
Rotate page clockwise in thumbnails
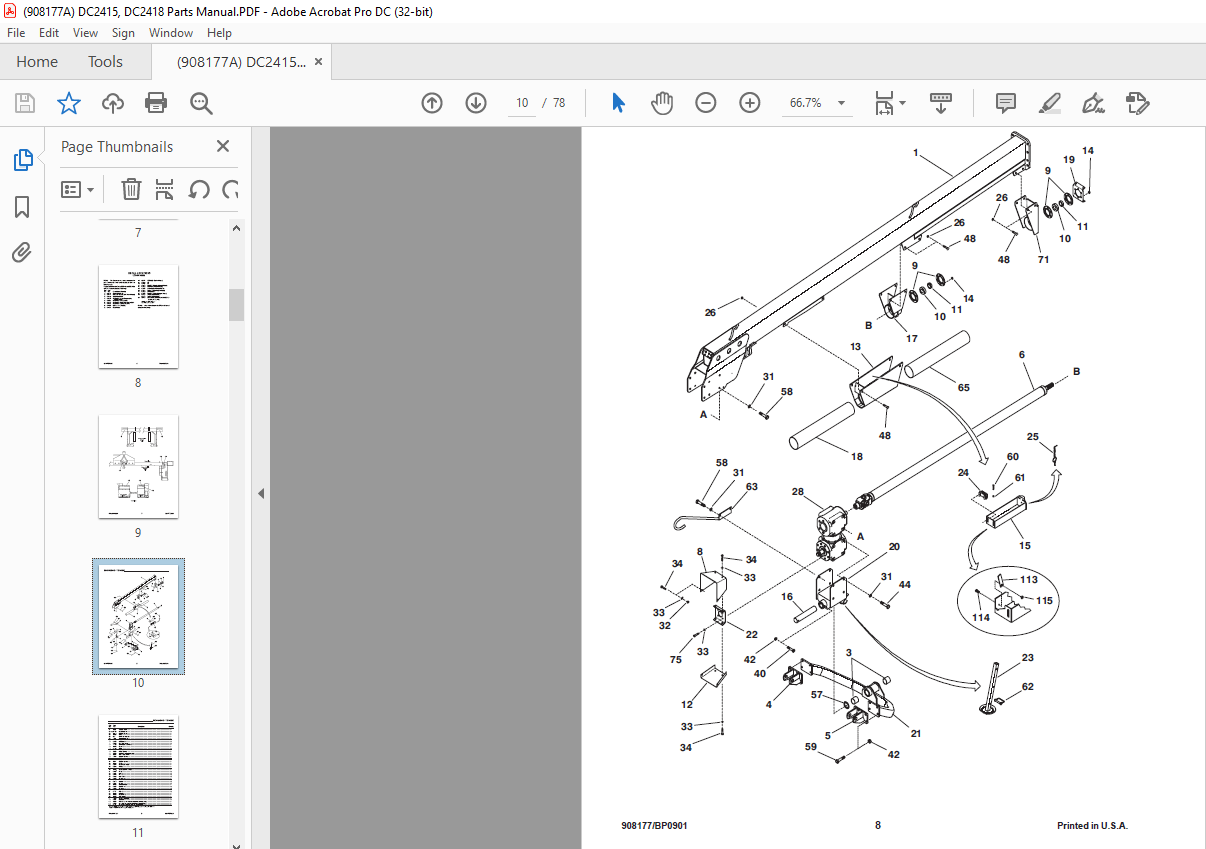point(231,189)
